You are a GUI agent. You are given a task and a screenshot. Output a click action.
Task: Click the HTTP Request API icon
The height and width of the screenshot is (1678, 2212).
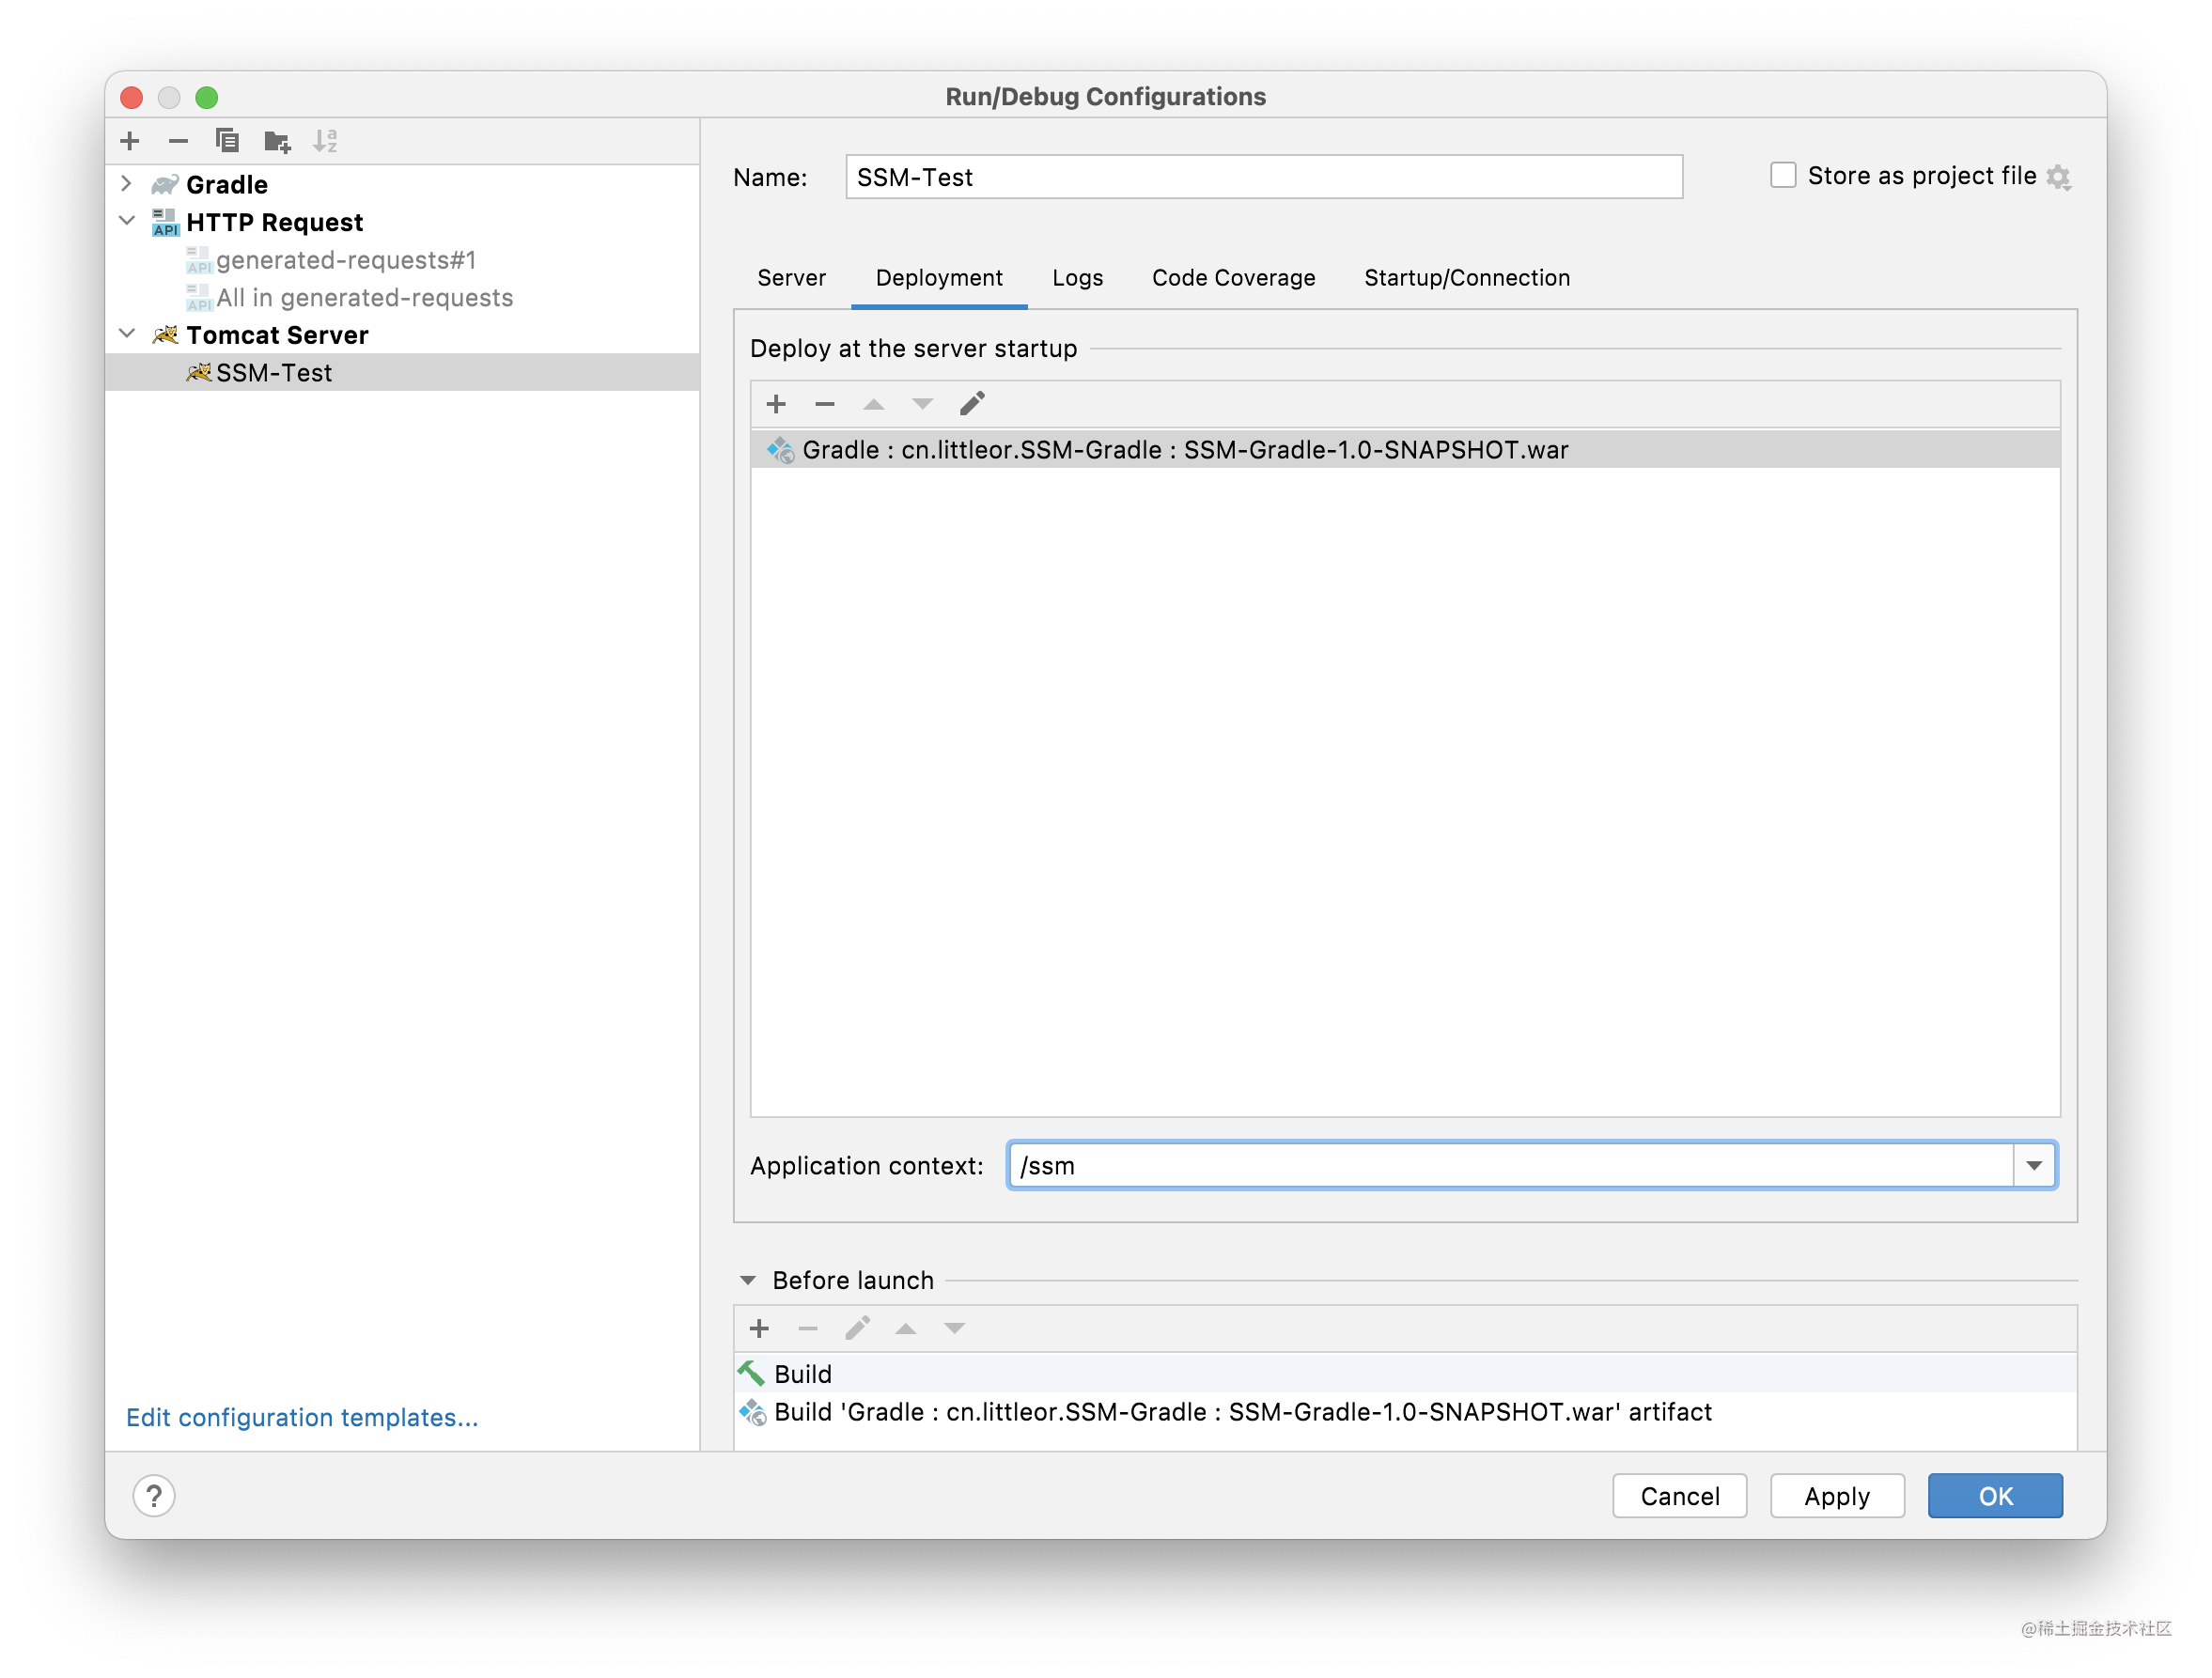tap(165, 222)
